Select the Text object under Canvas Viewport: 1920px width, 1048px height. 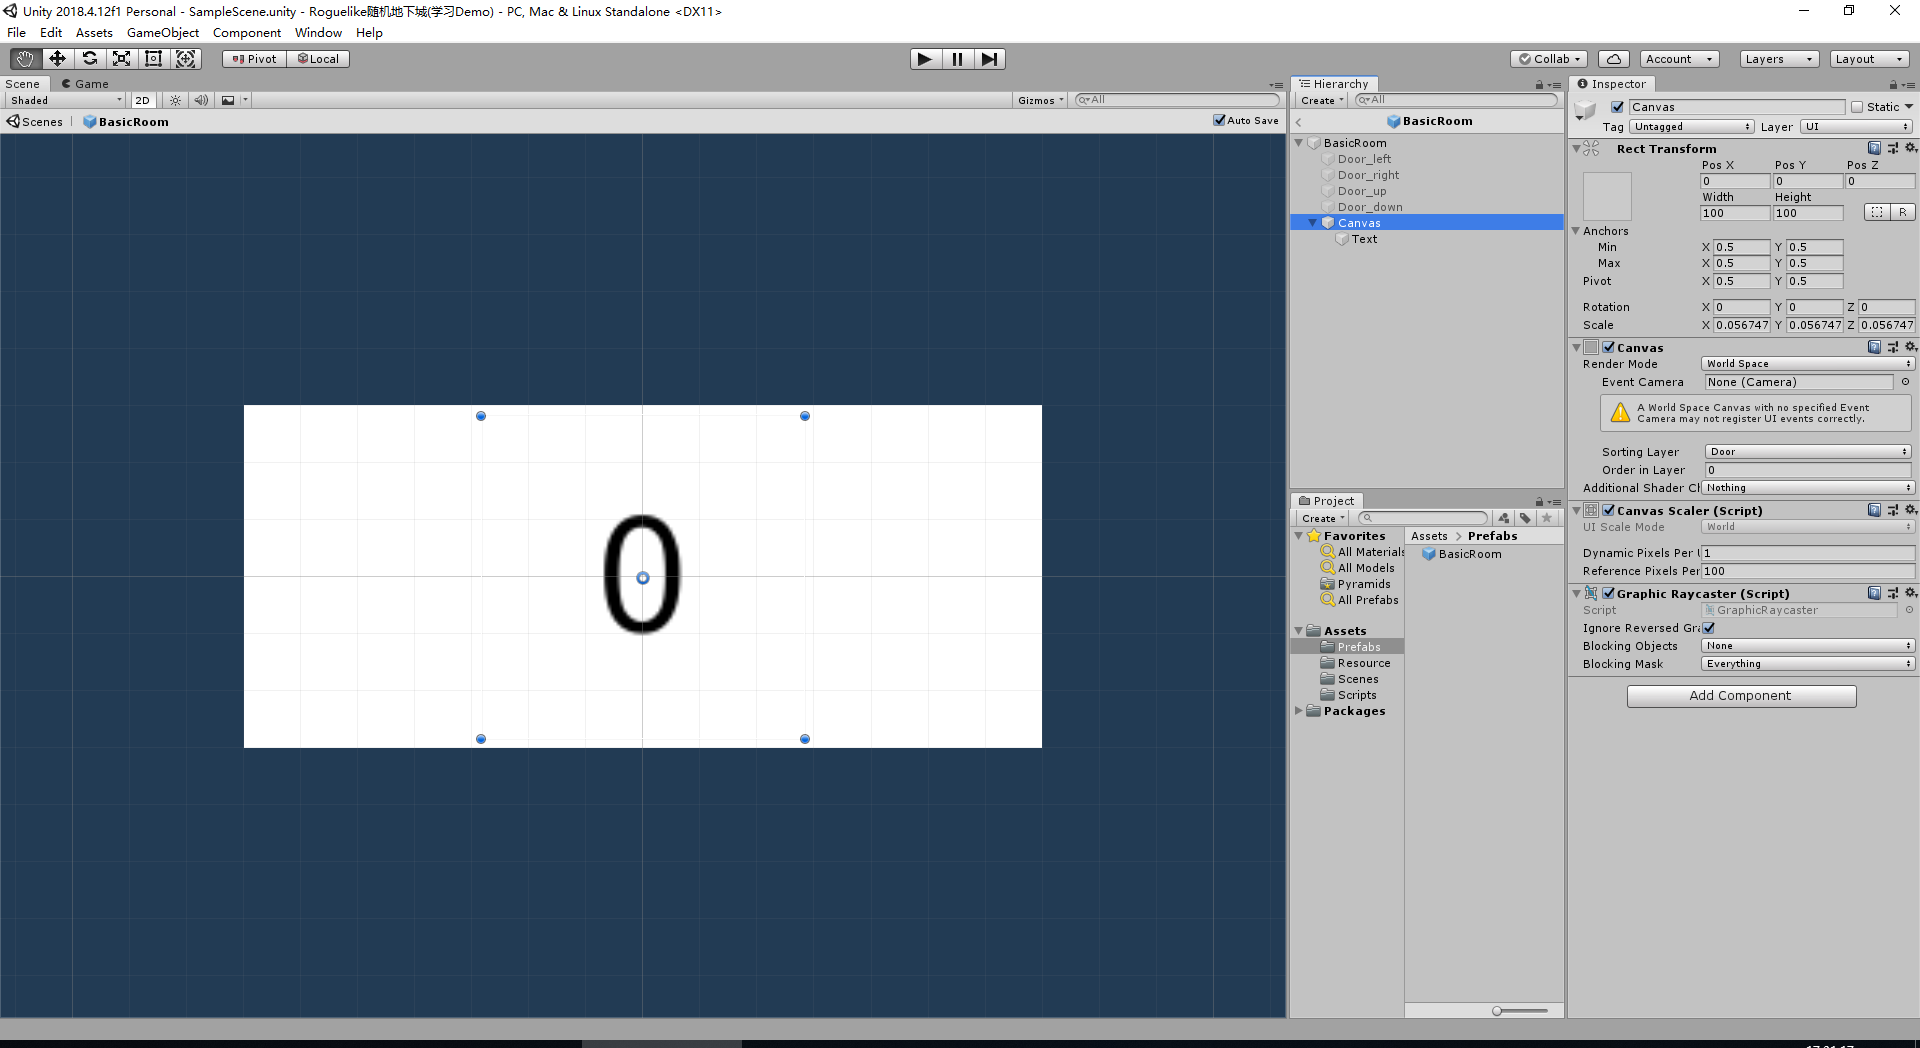pyautogui.click(x=1363, y=239)
